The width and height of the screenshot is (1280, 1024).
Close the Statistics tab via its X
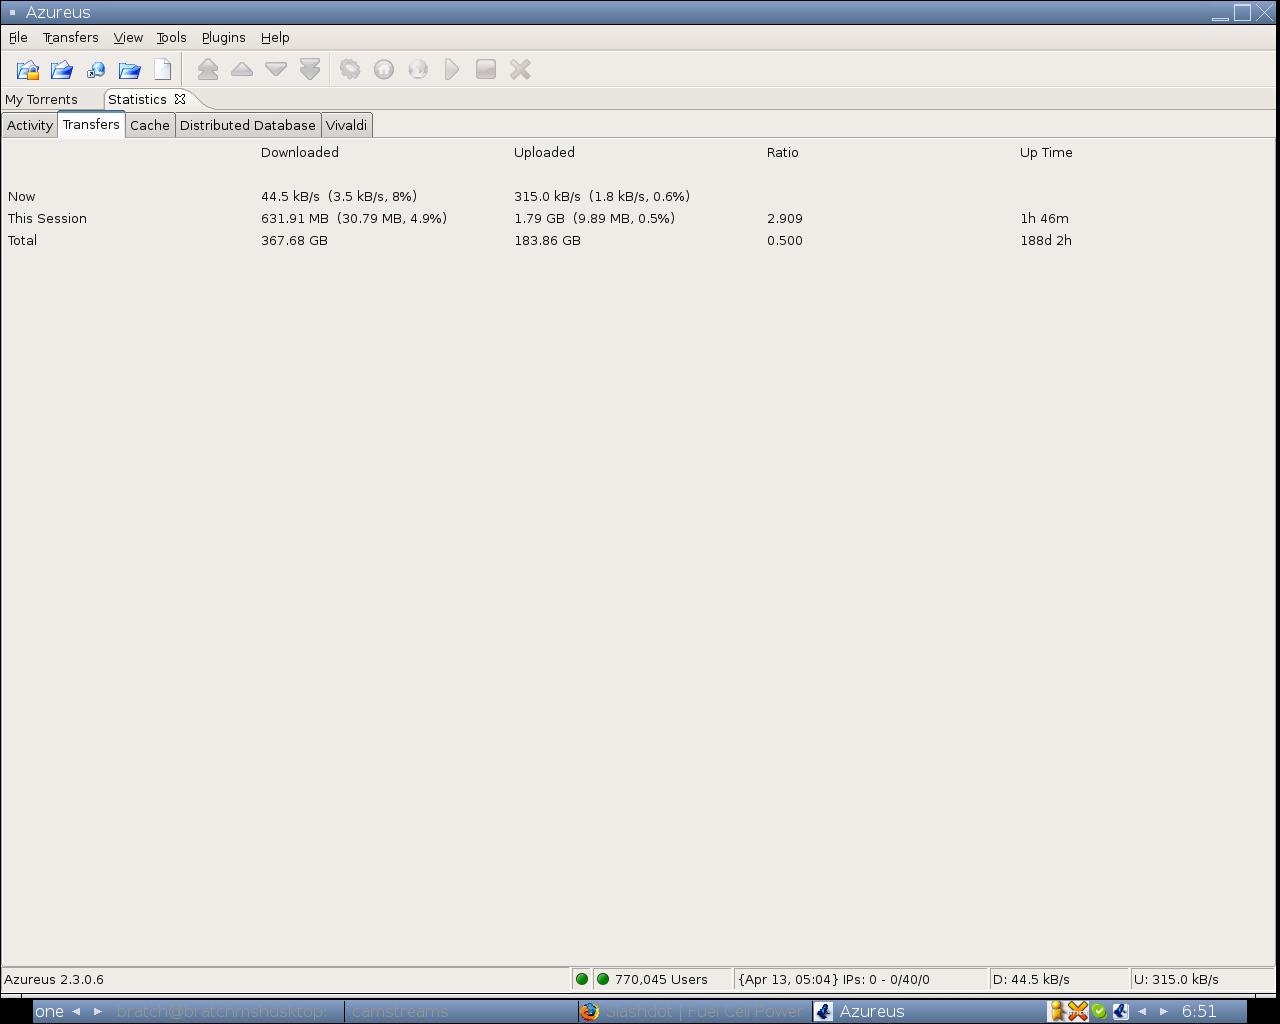[x=180, y=99]
